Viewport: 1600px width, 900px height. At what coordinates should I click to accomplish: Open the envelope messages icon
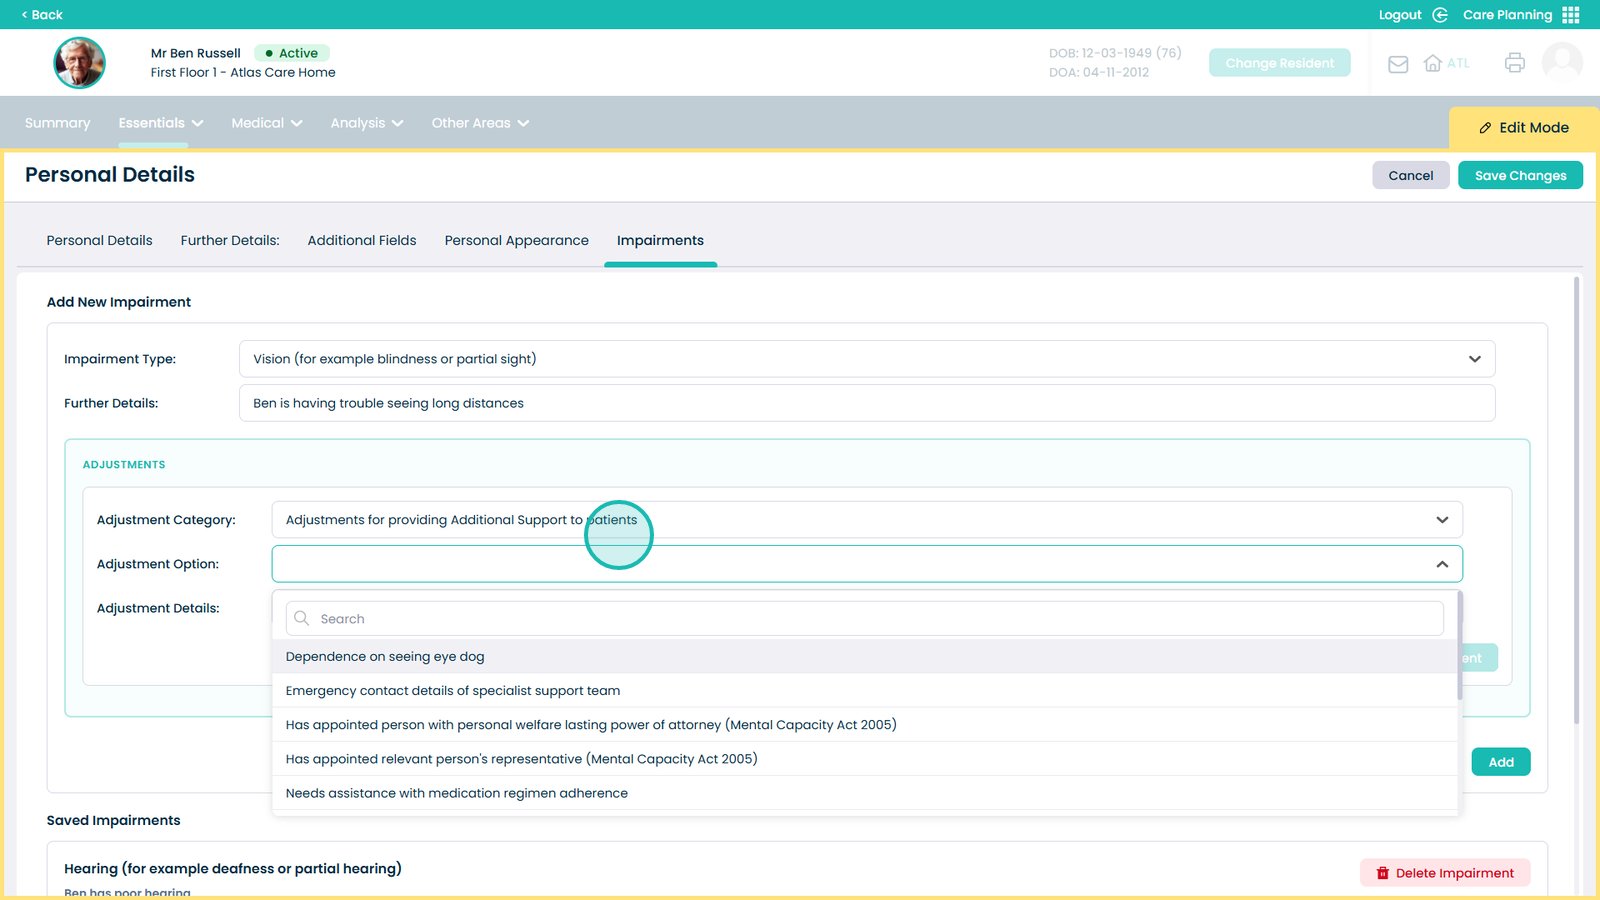click(1397, 63)
